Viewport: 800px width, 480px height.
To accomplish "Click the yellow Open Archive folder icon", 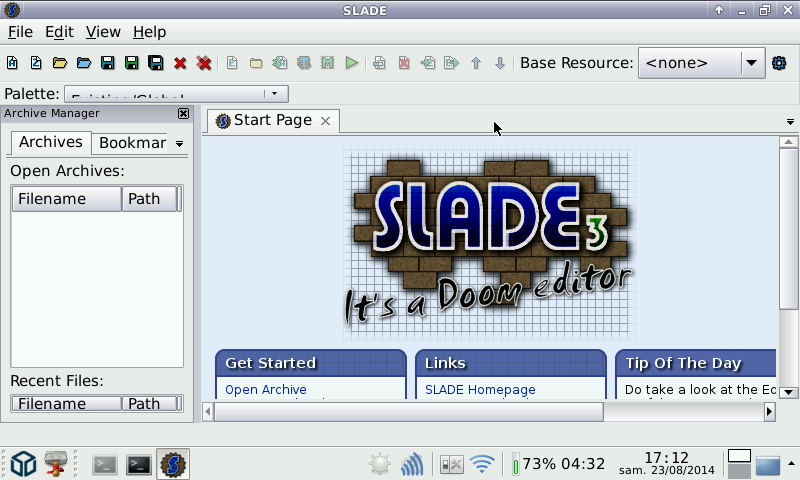I will pyautogui.click(x=60, y=63).
